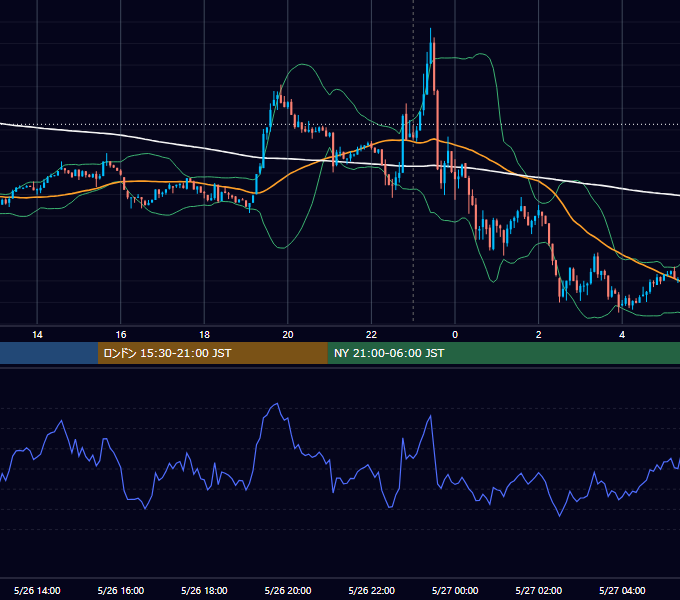Screen dimensions: 680x600
Task: Click the oscillator's lowest trough after 02:00
Action: point(559,516)
